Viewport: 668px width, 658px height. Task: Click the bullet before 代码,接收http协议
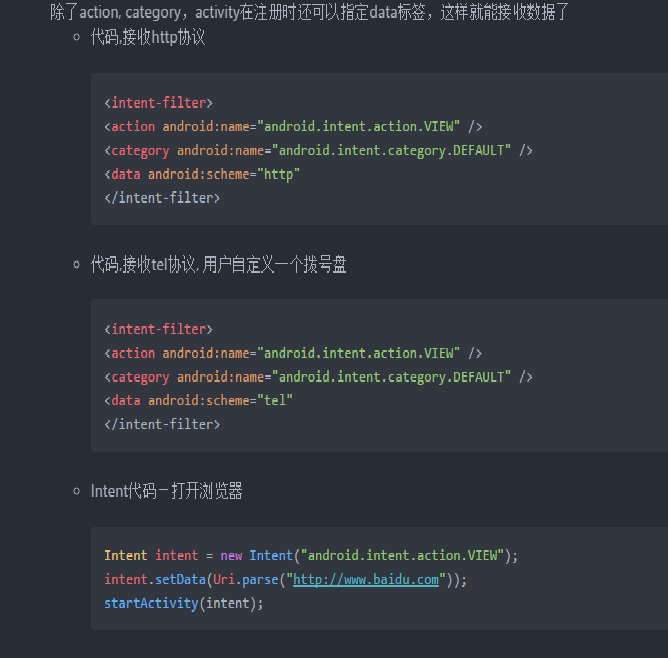[x=77, y=37]
